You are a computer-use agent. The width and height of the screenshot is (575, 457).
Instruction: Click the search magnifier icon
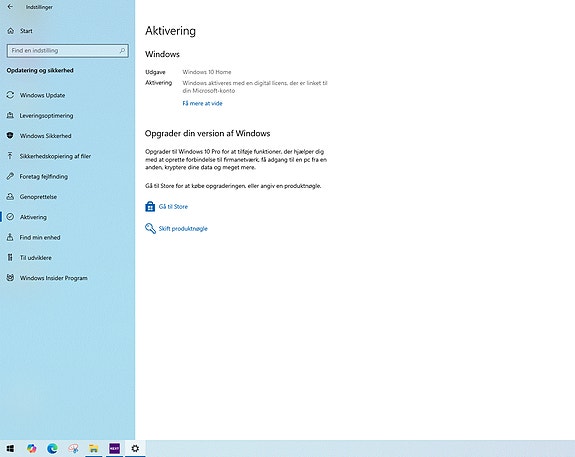click(122, 51)
